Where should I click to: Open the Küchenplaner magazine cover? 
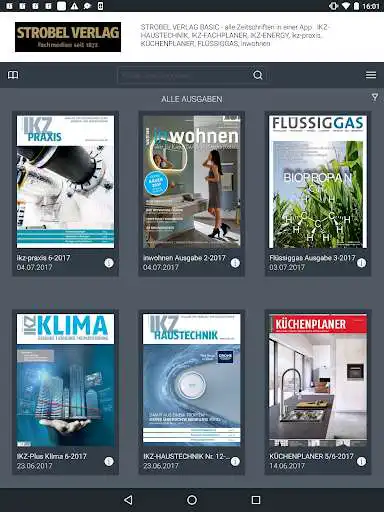pyautogui.click(x=318, y=380)
